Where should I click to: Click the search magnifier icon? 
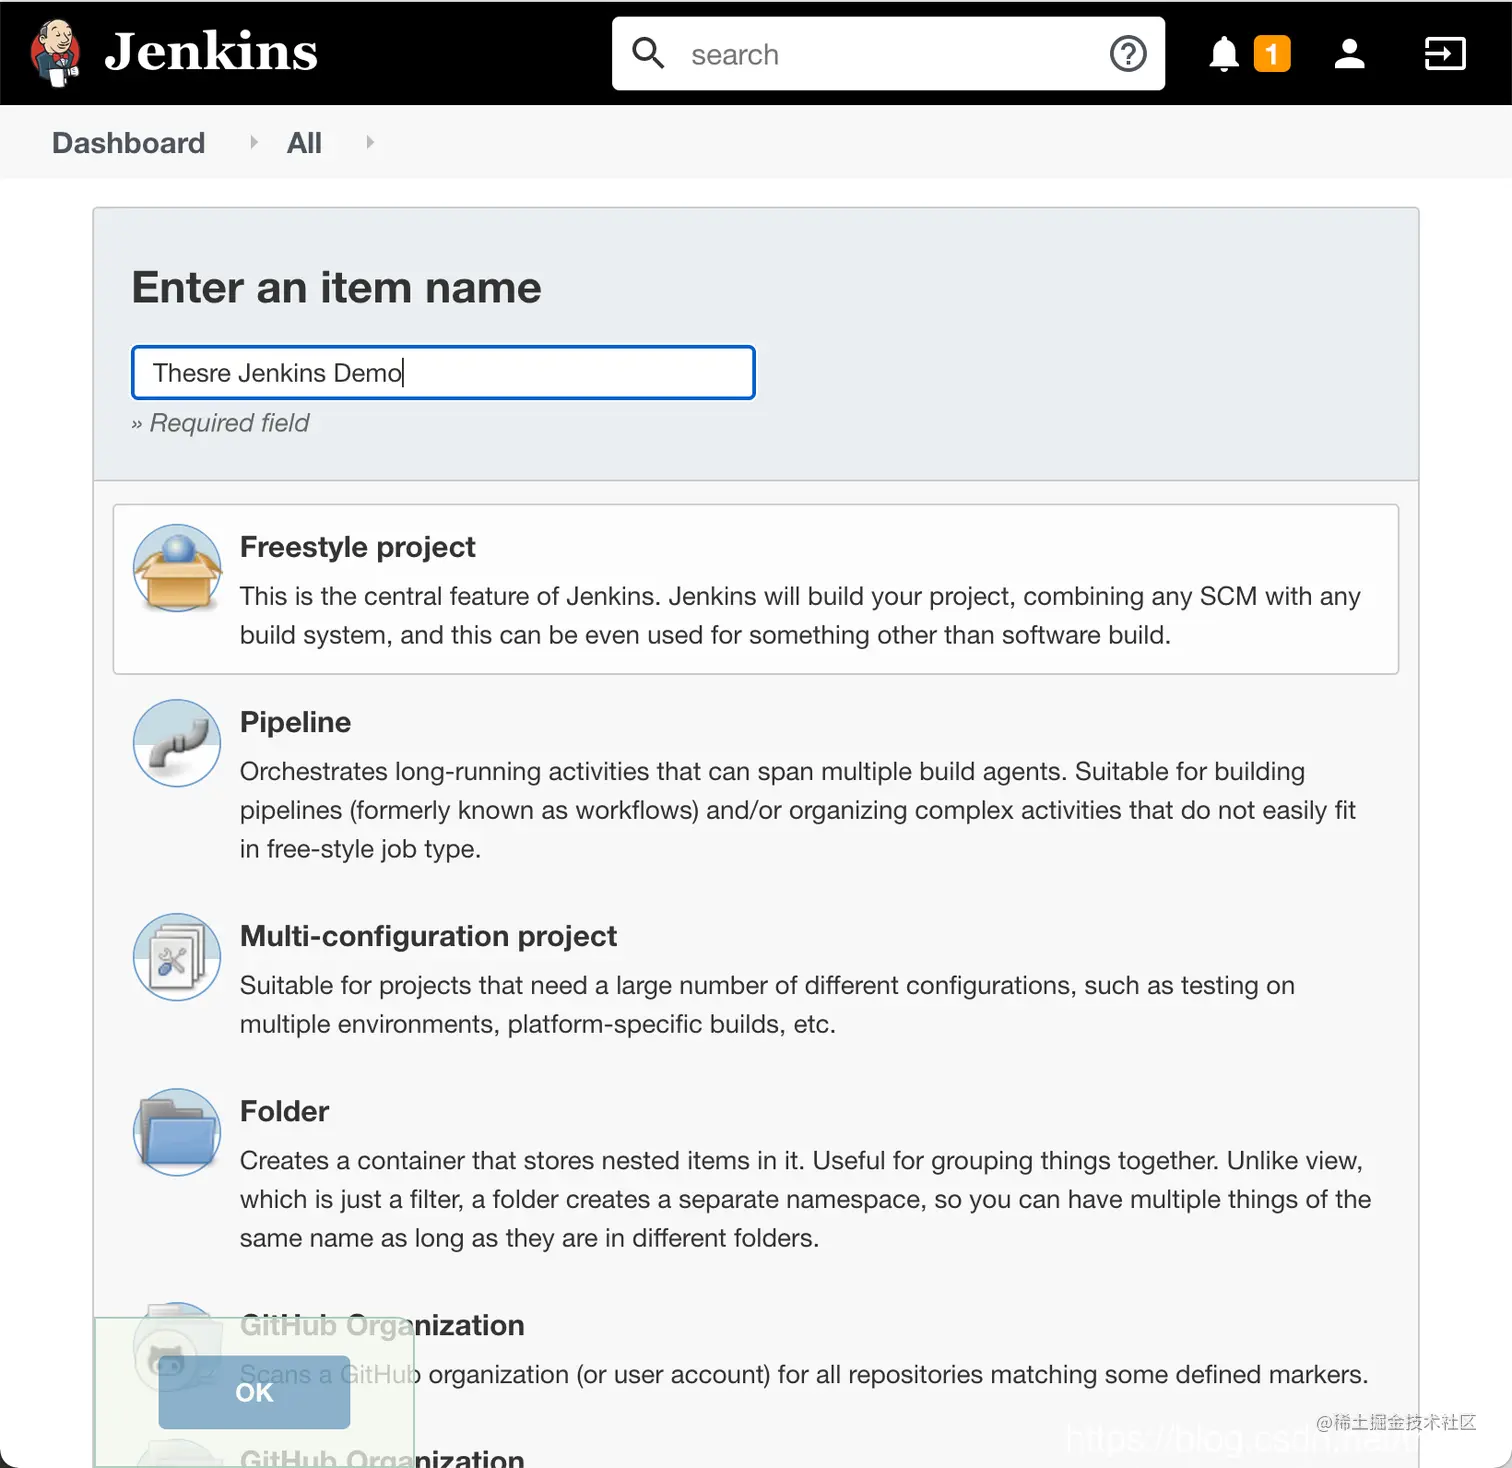tap(648, 53)
